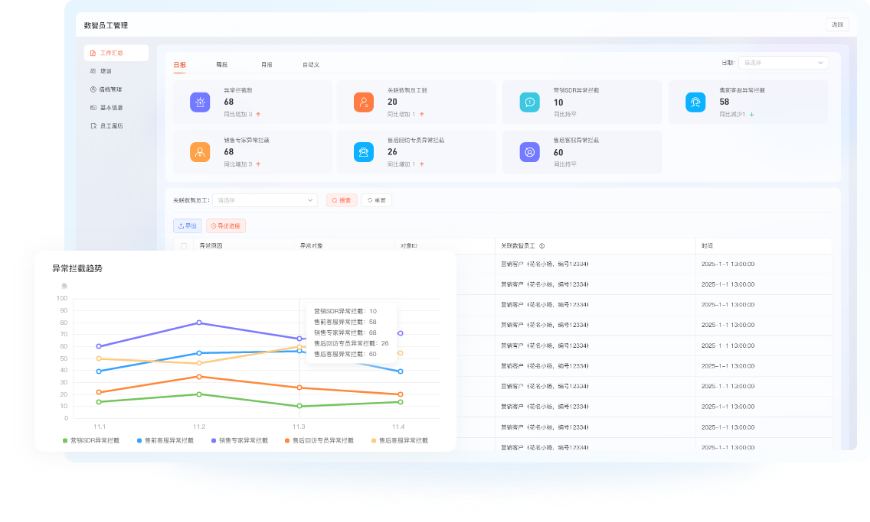Click the blue 导出 export button
The height and width of the screenshot is (522, 870).
click(188, 226)
